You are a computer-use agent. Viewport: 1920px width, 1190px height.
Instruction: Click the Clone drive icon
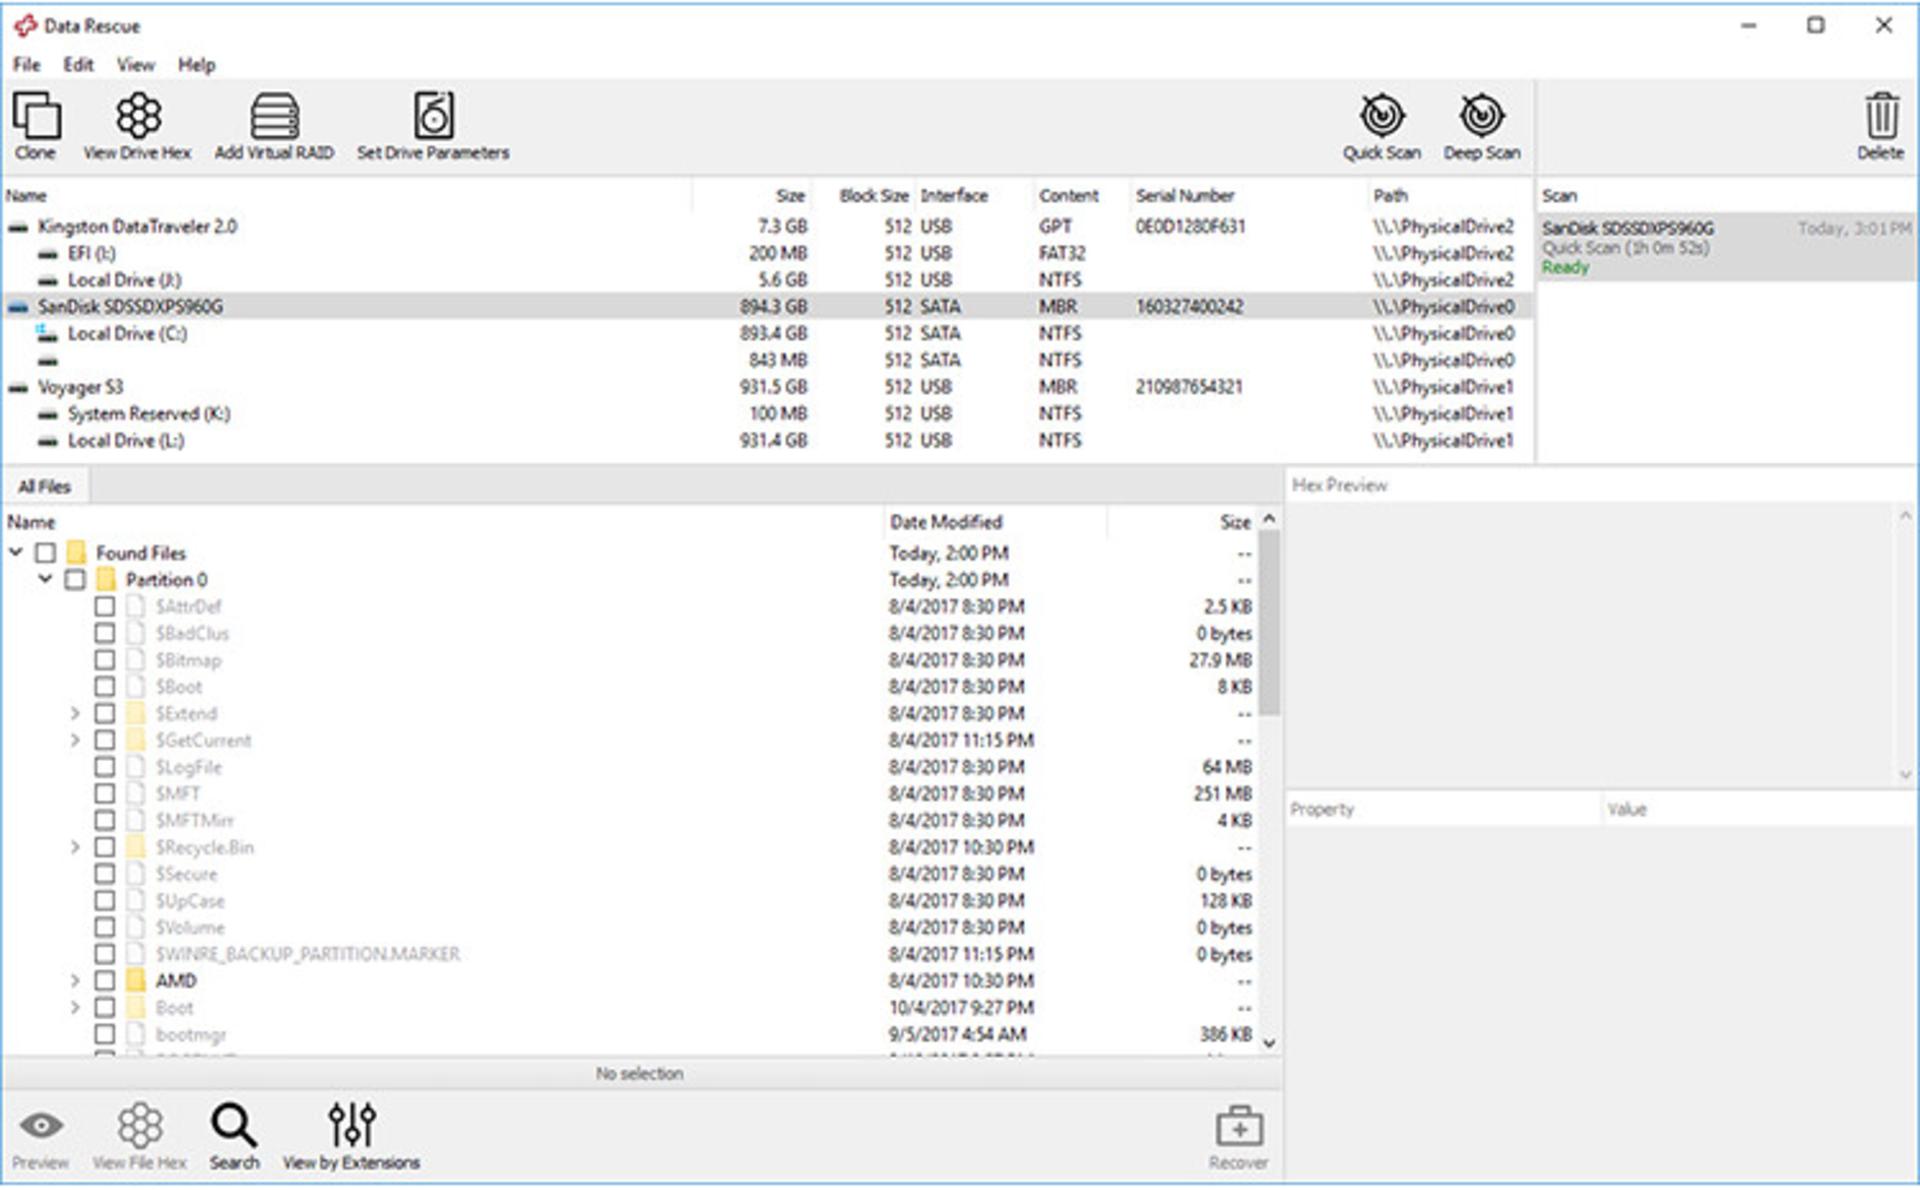coord(36,116)
